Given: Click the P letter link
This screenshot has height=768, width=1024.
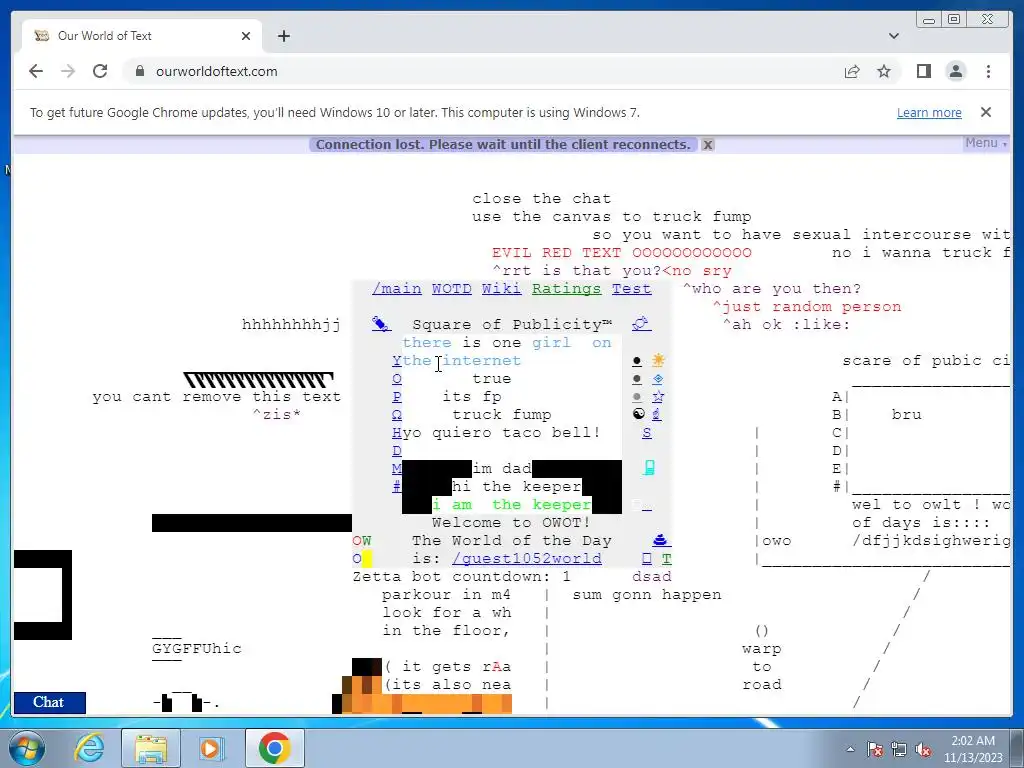Looking at the screenshot, I should pyautogui.click(x=396, y=396).
